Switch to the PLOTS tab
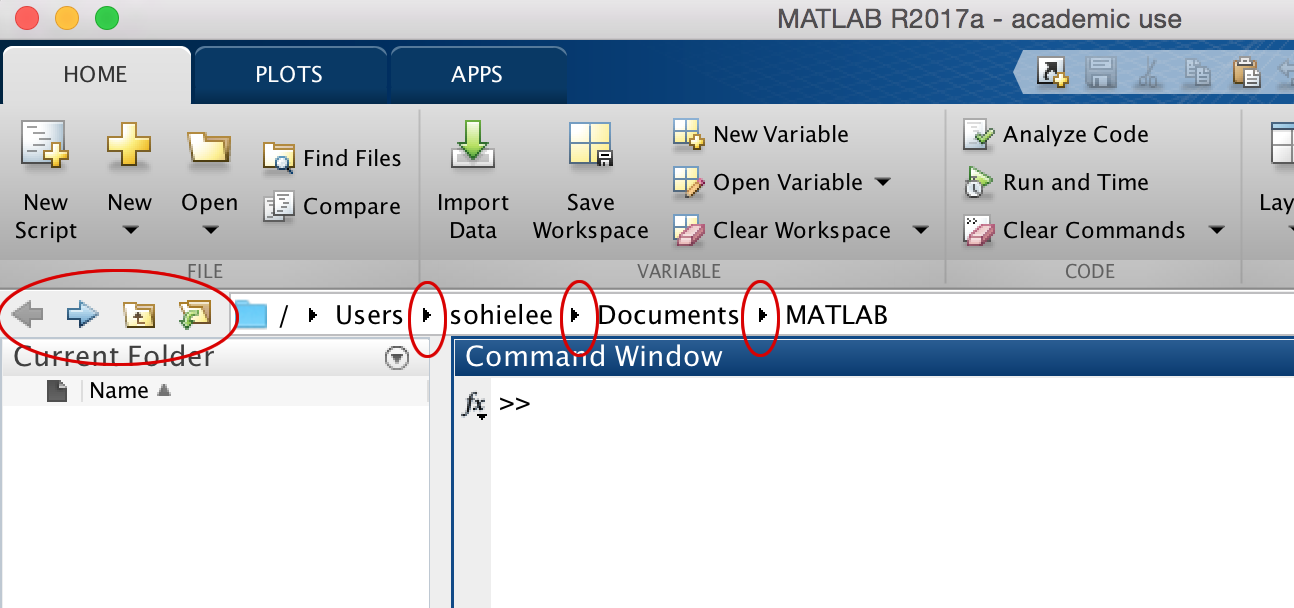 pos(288,73)
